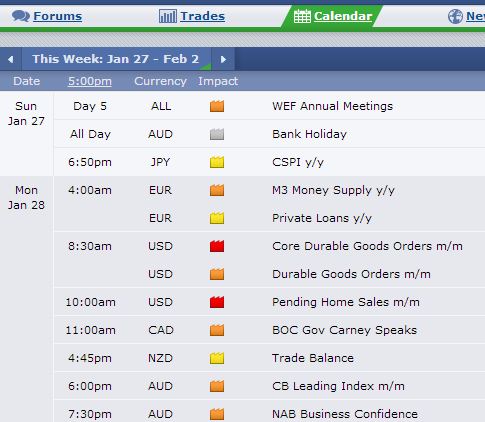Select the CB Leading Index m/m event
This screenshot has width=485, height=422.
pyautogui.click(x=338, y=386)
